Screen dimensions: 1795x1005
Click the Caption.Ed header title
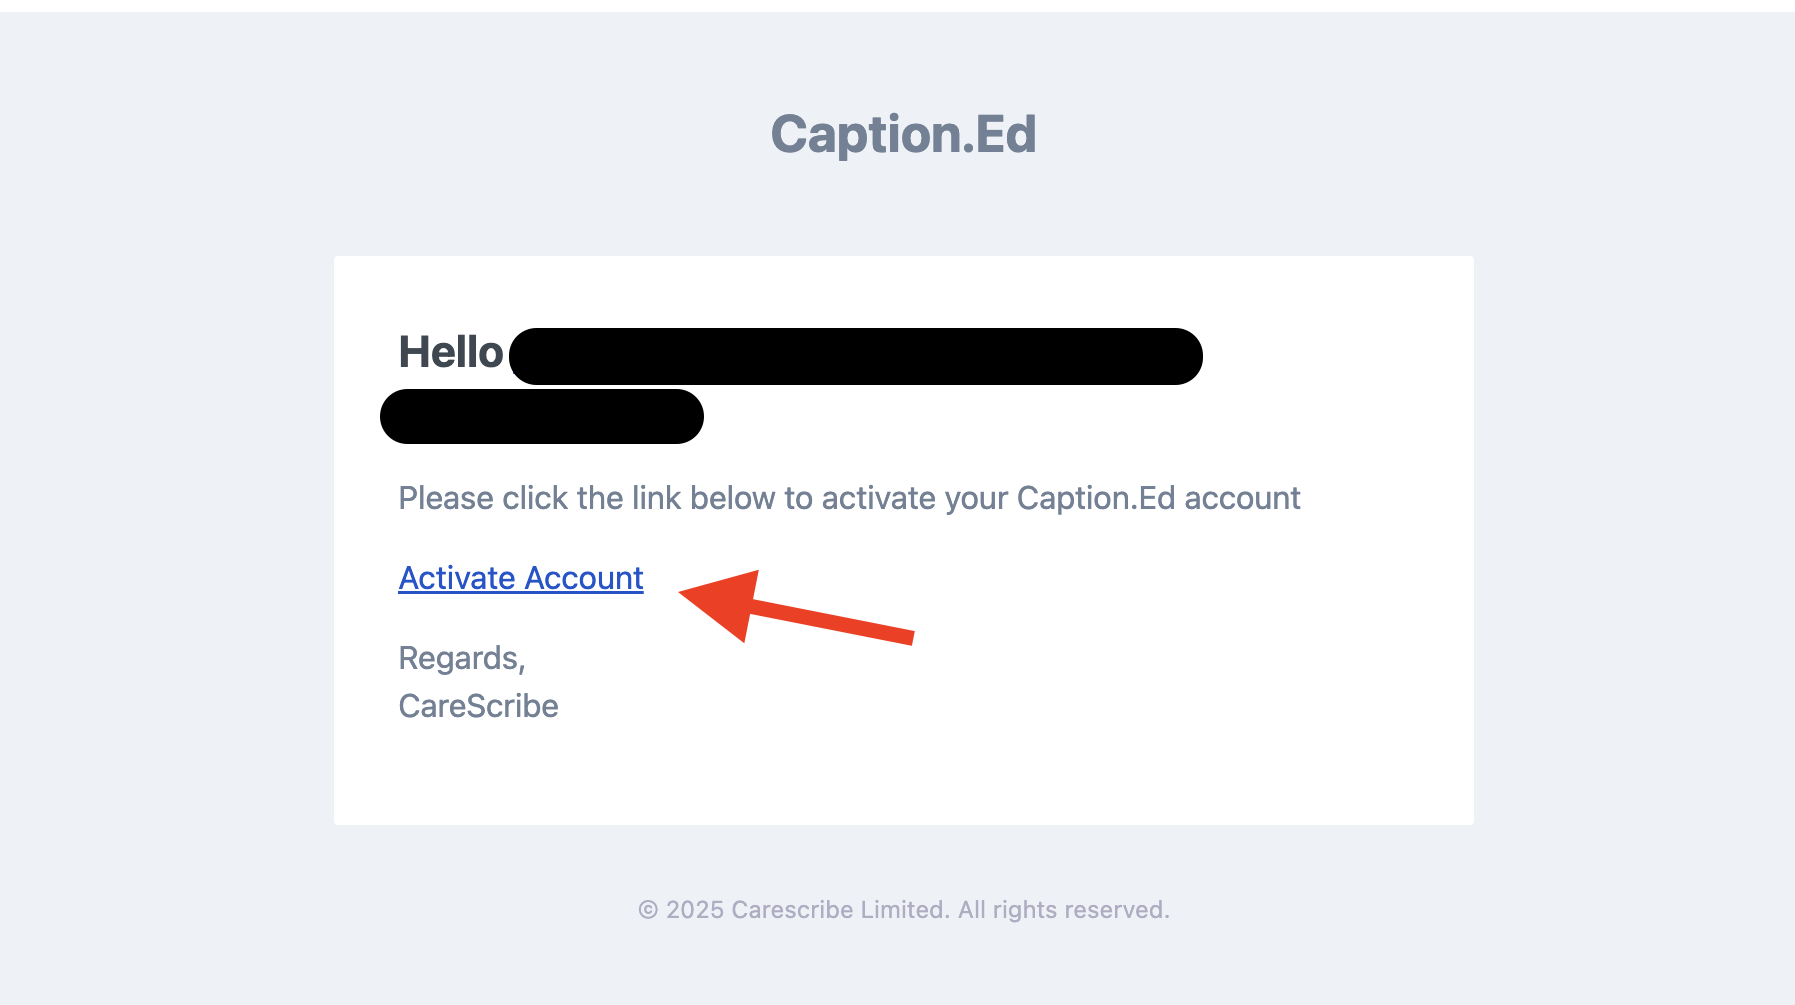(903, 134)
